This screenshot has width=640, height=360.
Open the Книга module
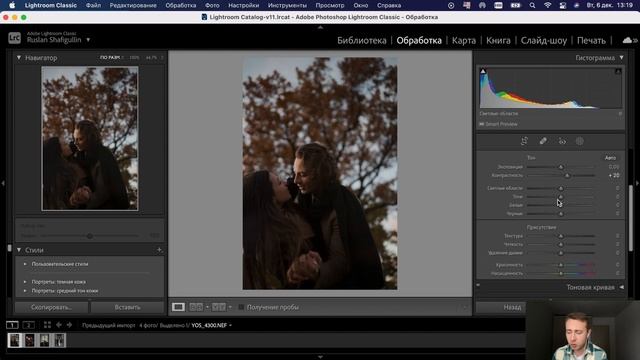[498, 40]
